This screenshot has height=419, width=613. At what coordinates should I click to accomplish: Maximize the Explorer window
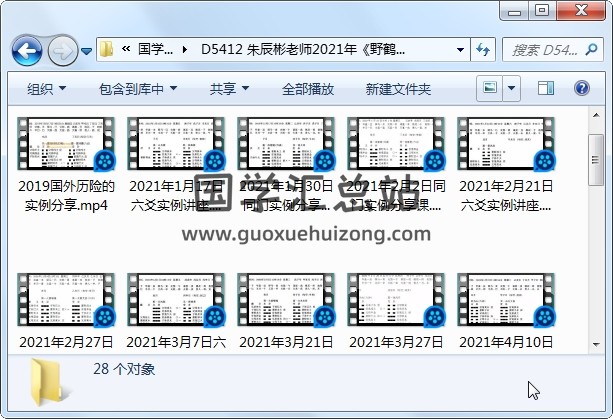click(x=542, y=11)
